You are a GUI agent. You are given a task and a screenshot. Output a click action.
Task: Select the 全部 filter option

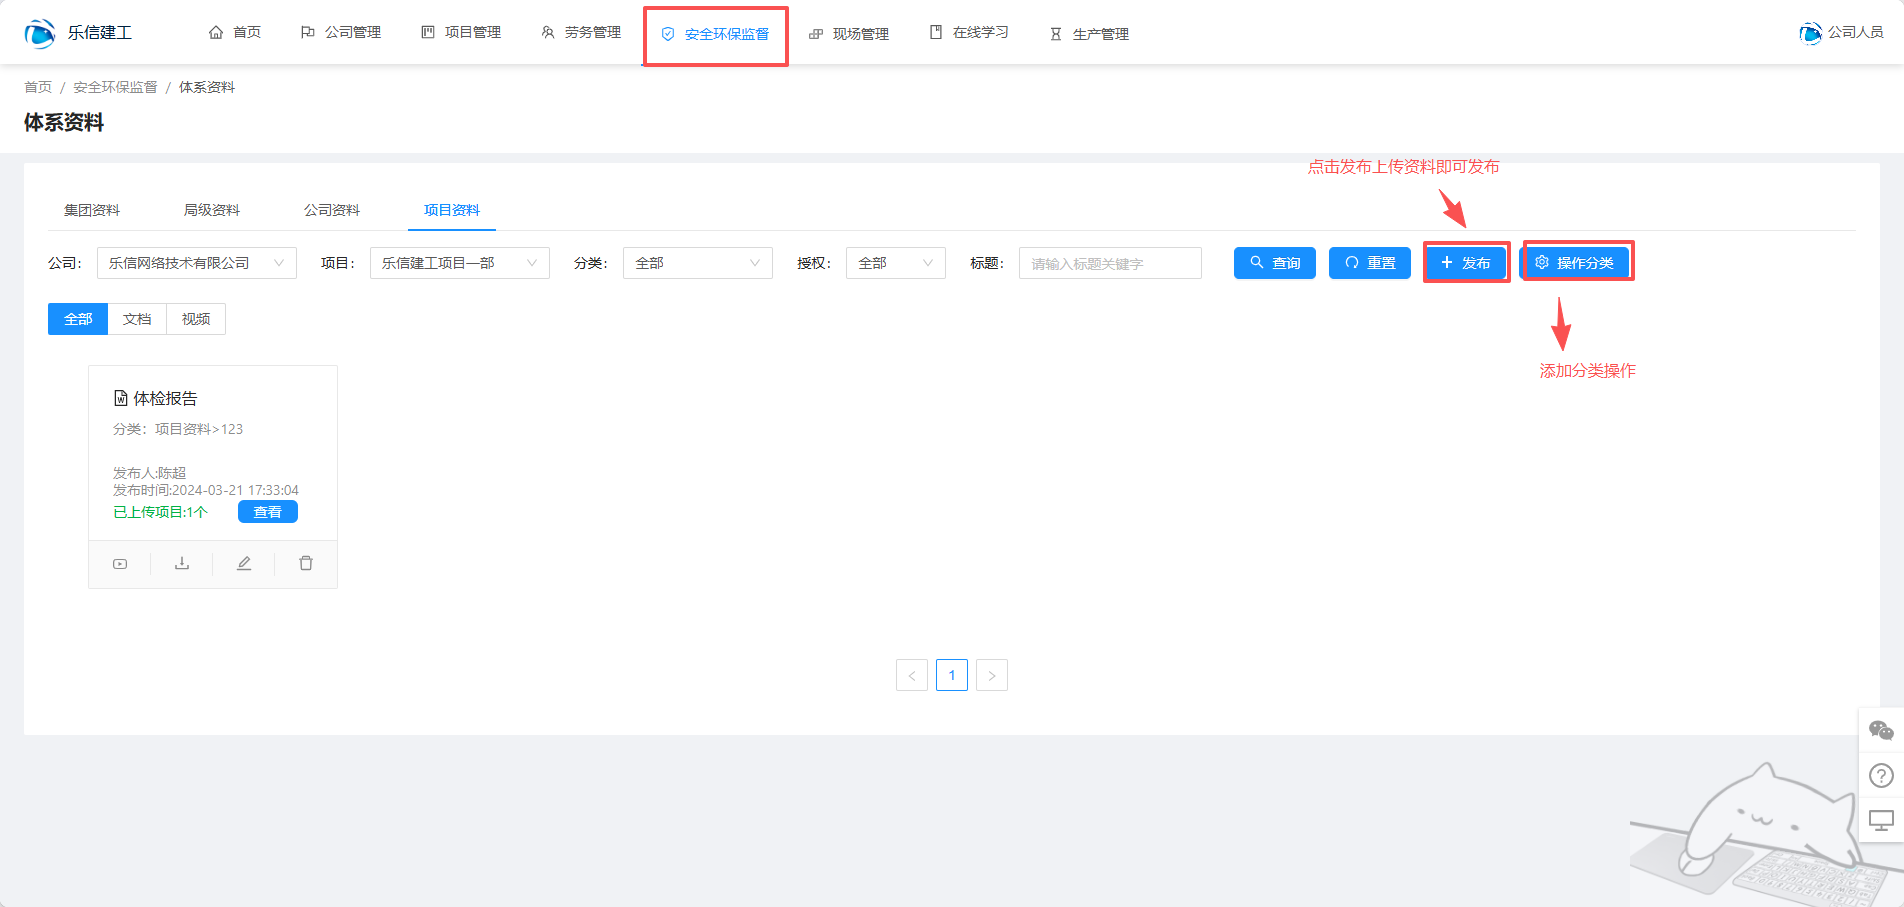point(78,319)
